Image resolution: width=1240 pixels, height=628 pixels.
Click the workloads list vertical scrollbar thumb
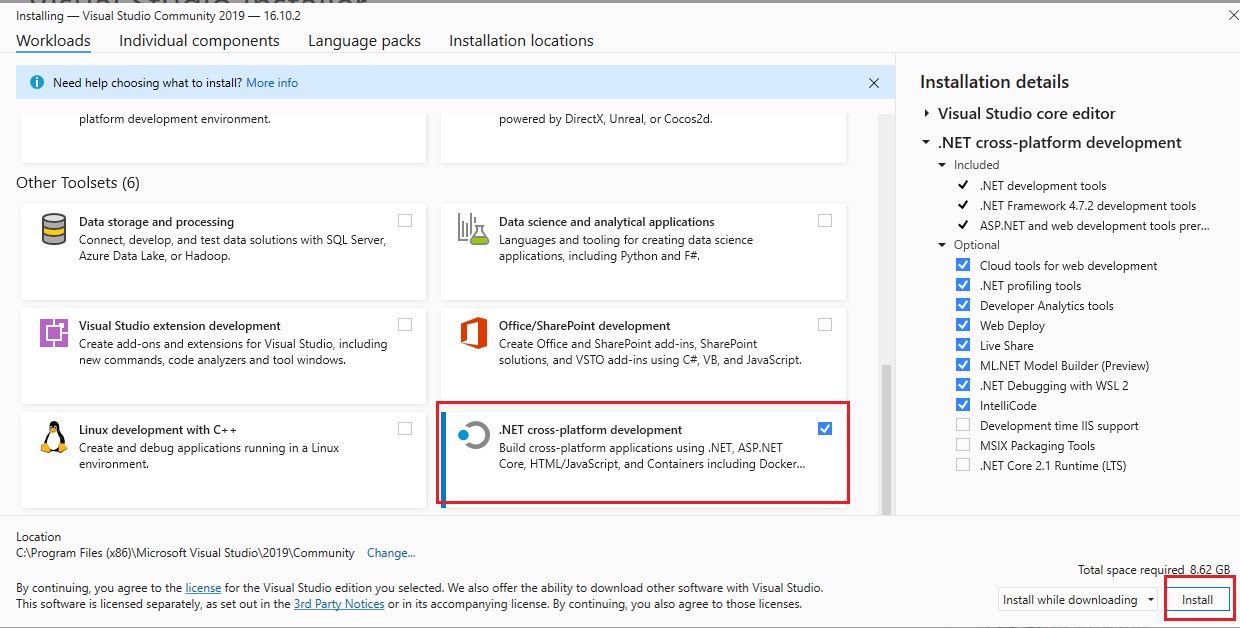point(884,438)
